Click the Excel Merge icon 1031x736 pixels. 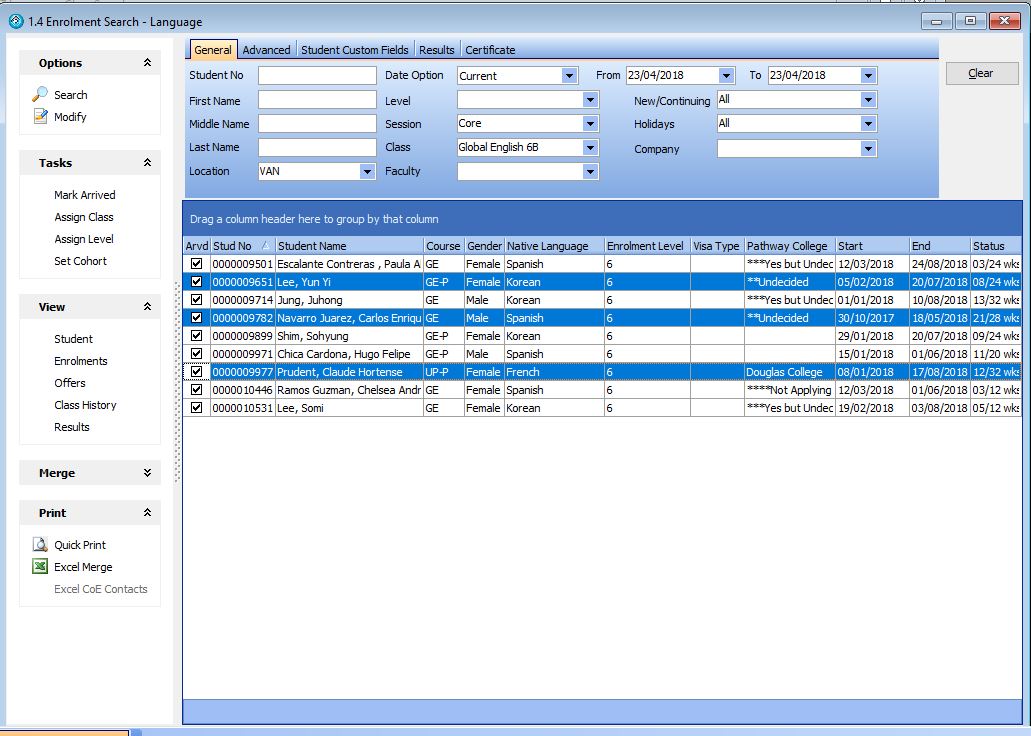tap(40, 567)
